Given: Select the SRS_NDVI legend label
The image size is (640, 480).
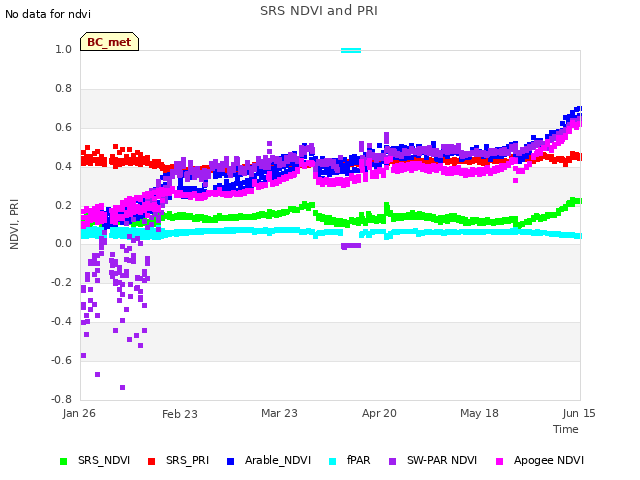Looking at the screenshot, I should click(104, 460).
